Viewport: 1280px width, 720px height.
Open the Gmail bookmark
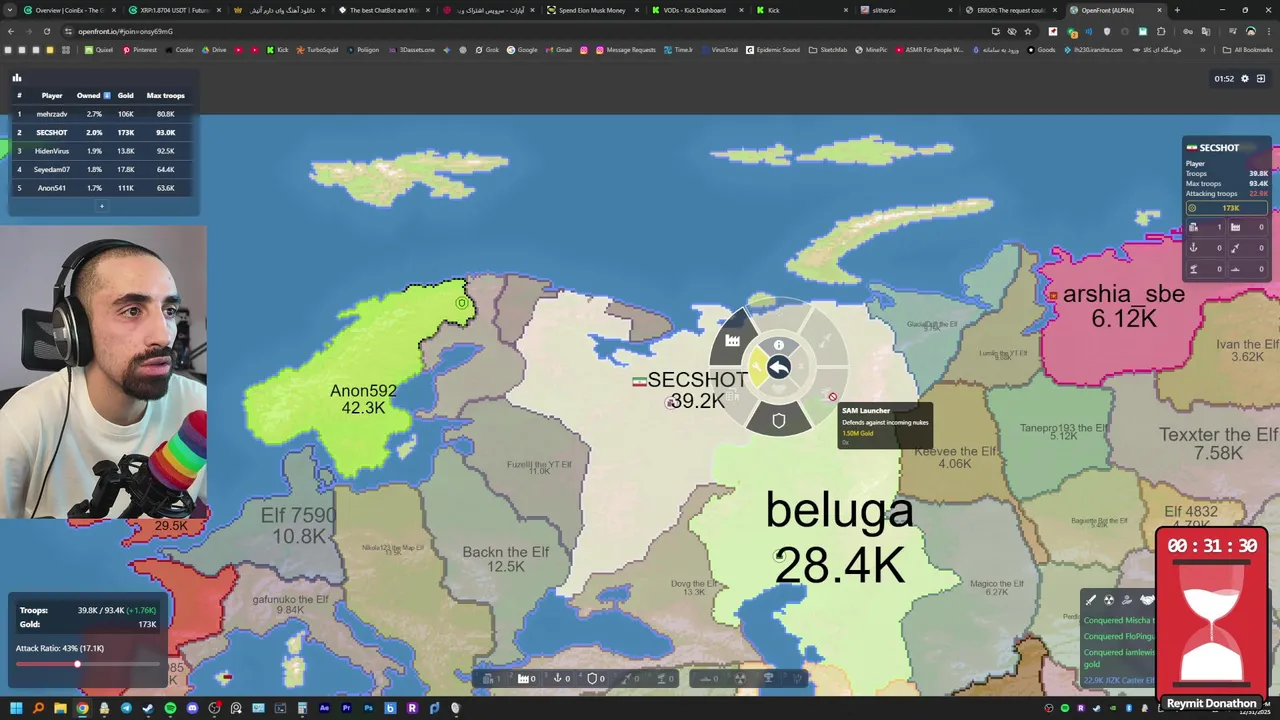pos(559,50)
